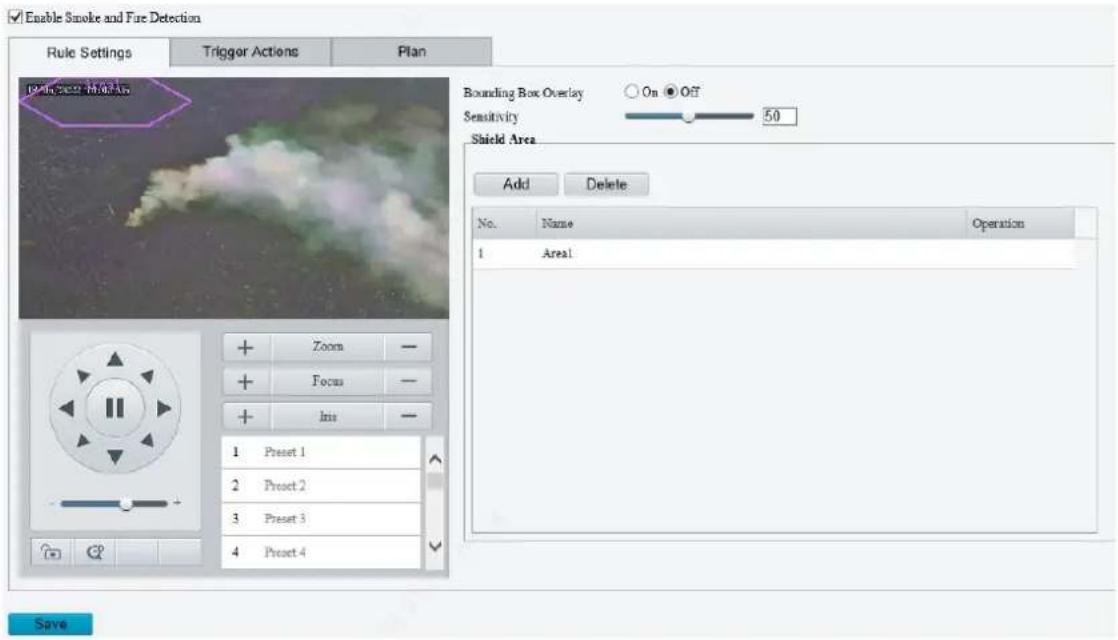Screen dimensions: 1118x640
Task: Move camera up-left with diagonal arrow
Action: pyautogui.click(x=83, y=376)
